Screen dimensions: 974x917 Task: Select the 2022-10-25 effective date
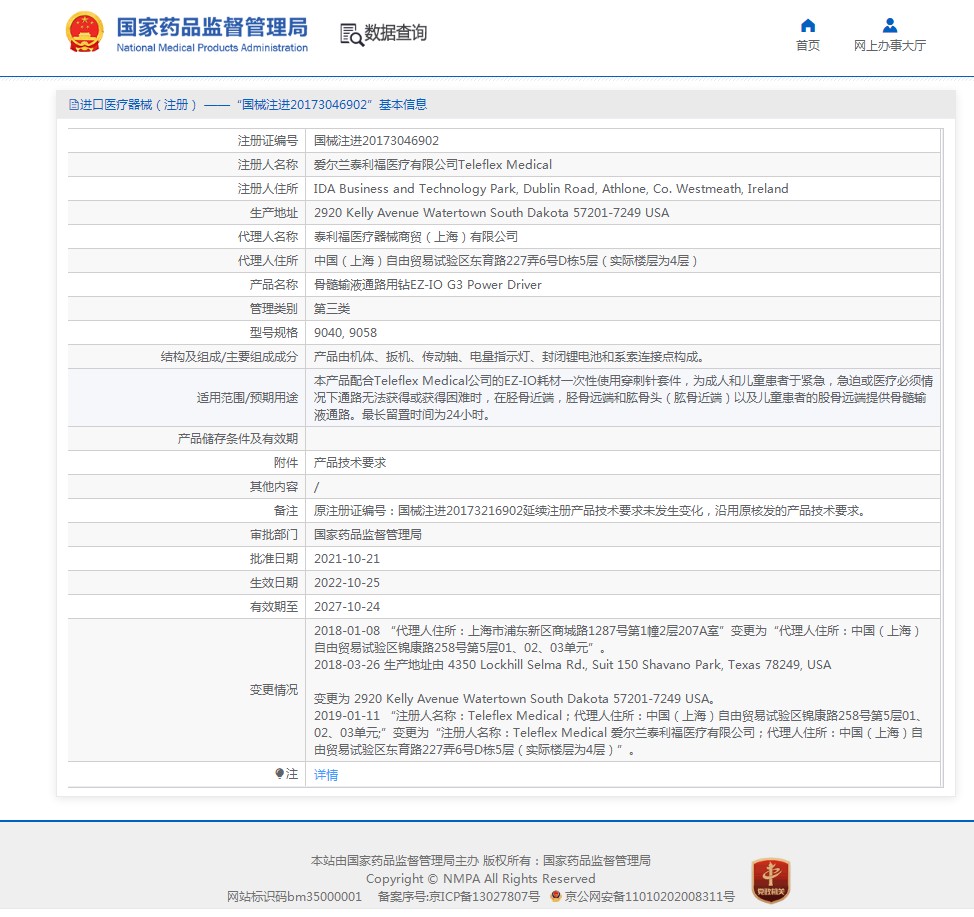click(347, 583)
